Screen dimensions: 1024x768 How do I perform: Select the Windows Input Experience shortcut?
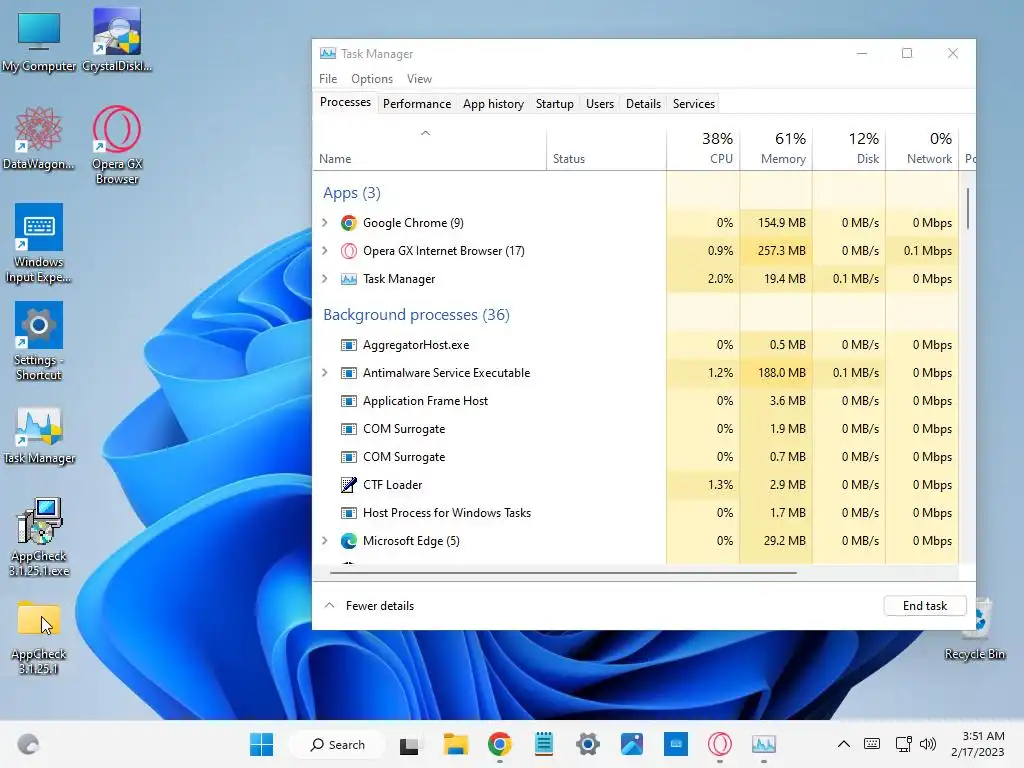pyautogui.click(x=39, y=243)
